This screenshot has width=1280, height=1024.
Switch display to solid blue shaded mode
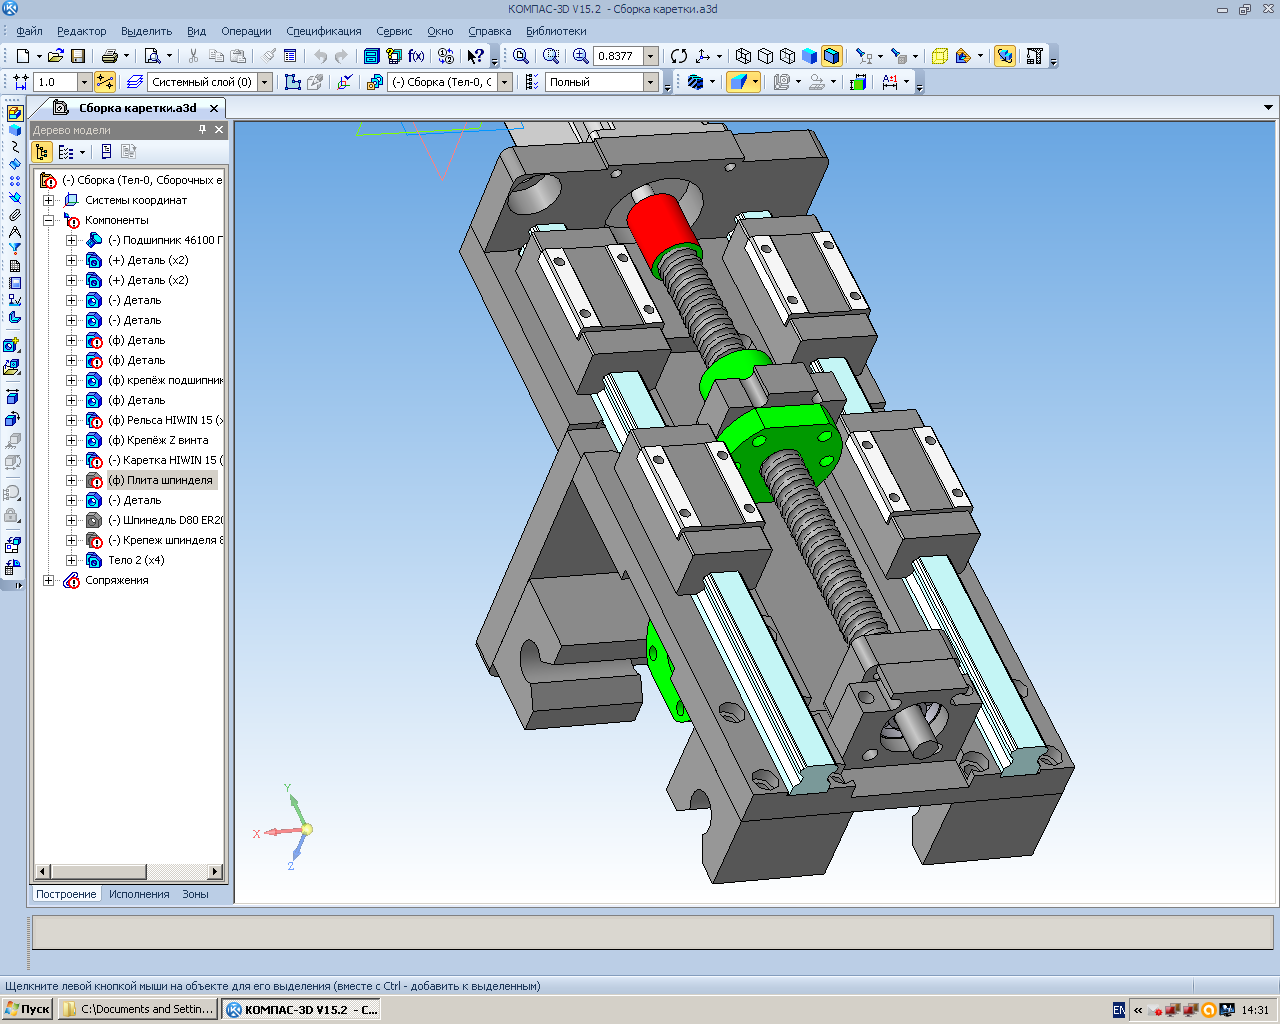[x=809, y=56]
